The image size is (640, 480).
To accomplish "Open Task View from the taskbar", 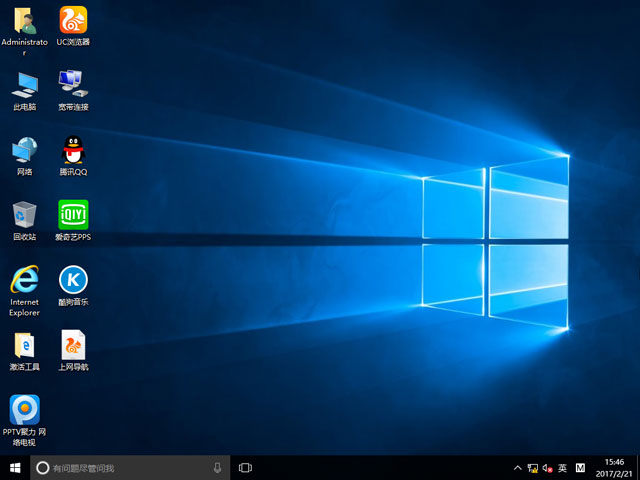I will point(245,468).
